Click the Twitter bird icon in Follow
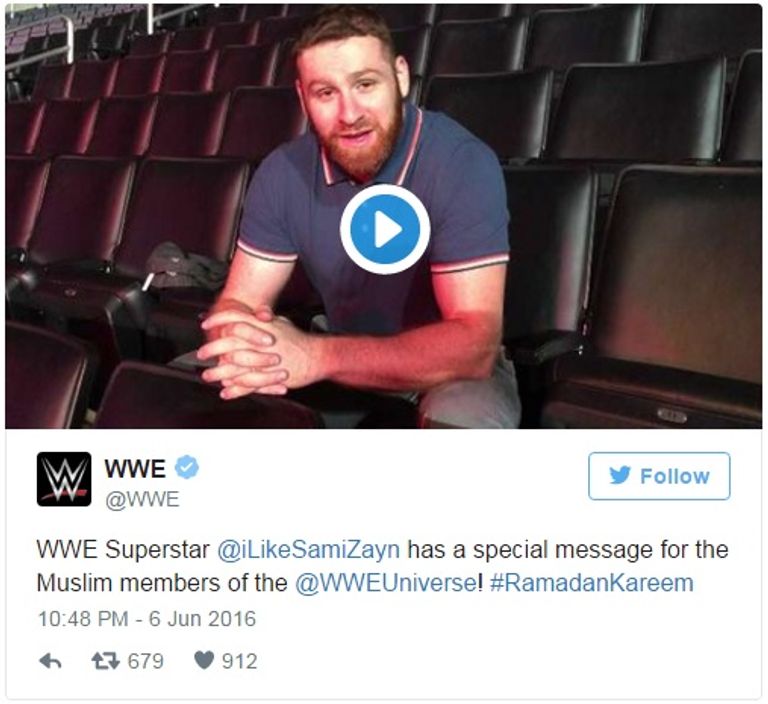This screenshot has height=704, width=768. 620,475
